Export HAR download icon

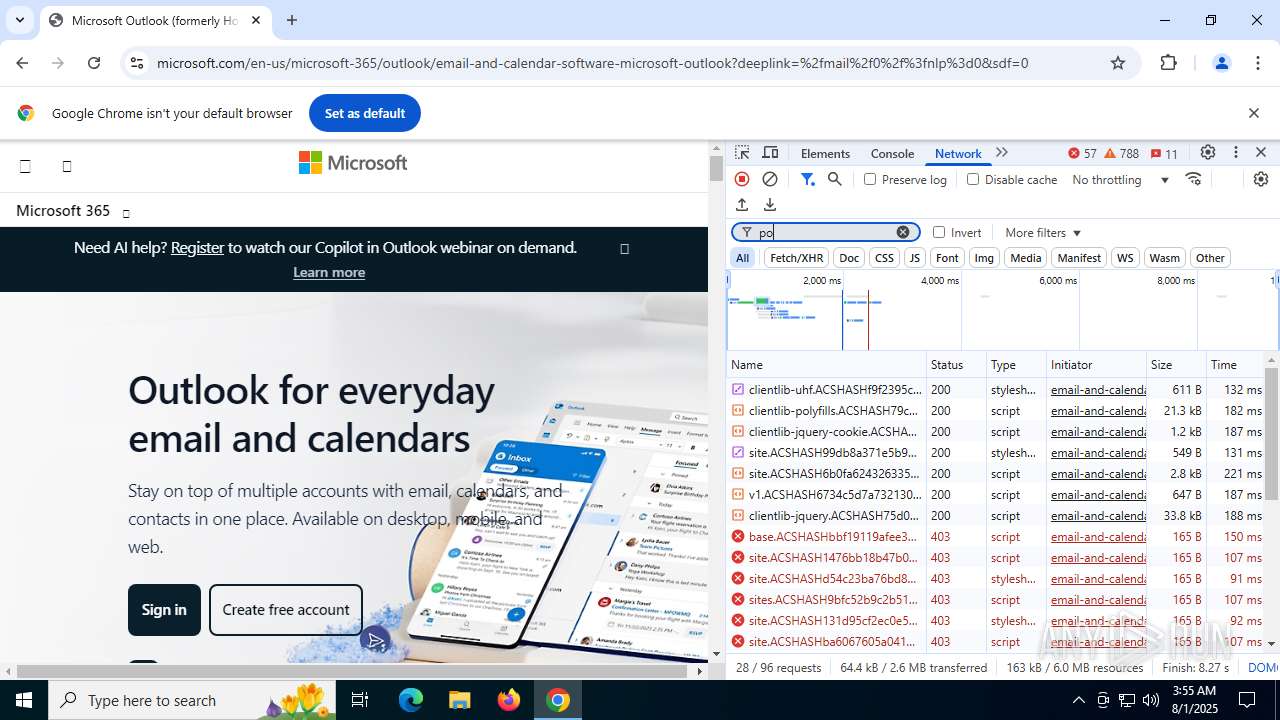click(x=770, y=205)
